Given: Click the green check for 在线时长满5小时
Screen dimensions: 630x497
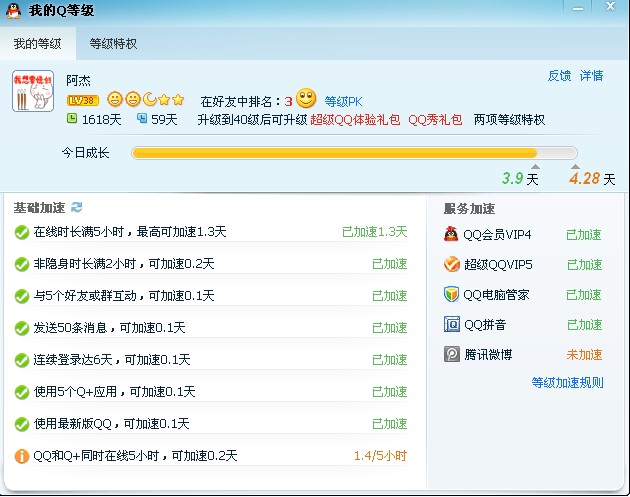Looking at the screenshot, I should pyautogui.click(x=22, y=232).
